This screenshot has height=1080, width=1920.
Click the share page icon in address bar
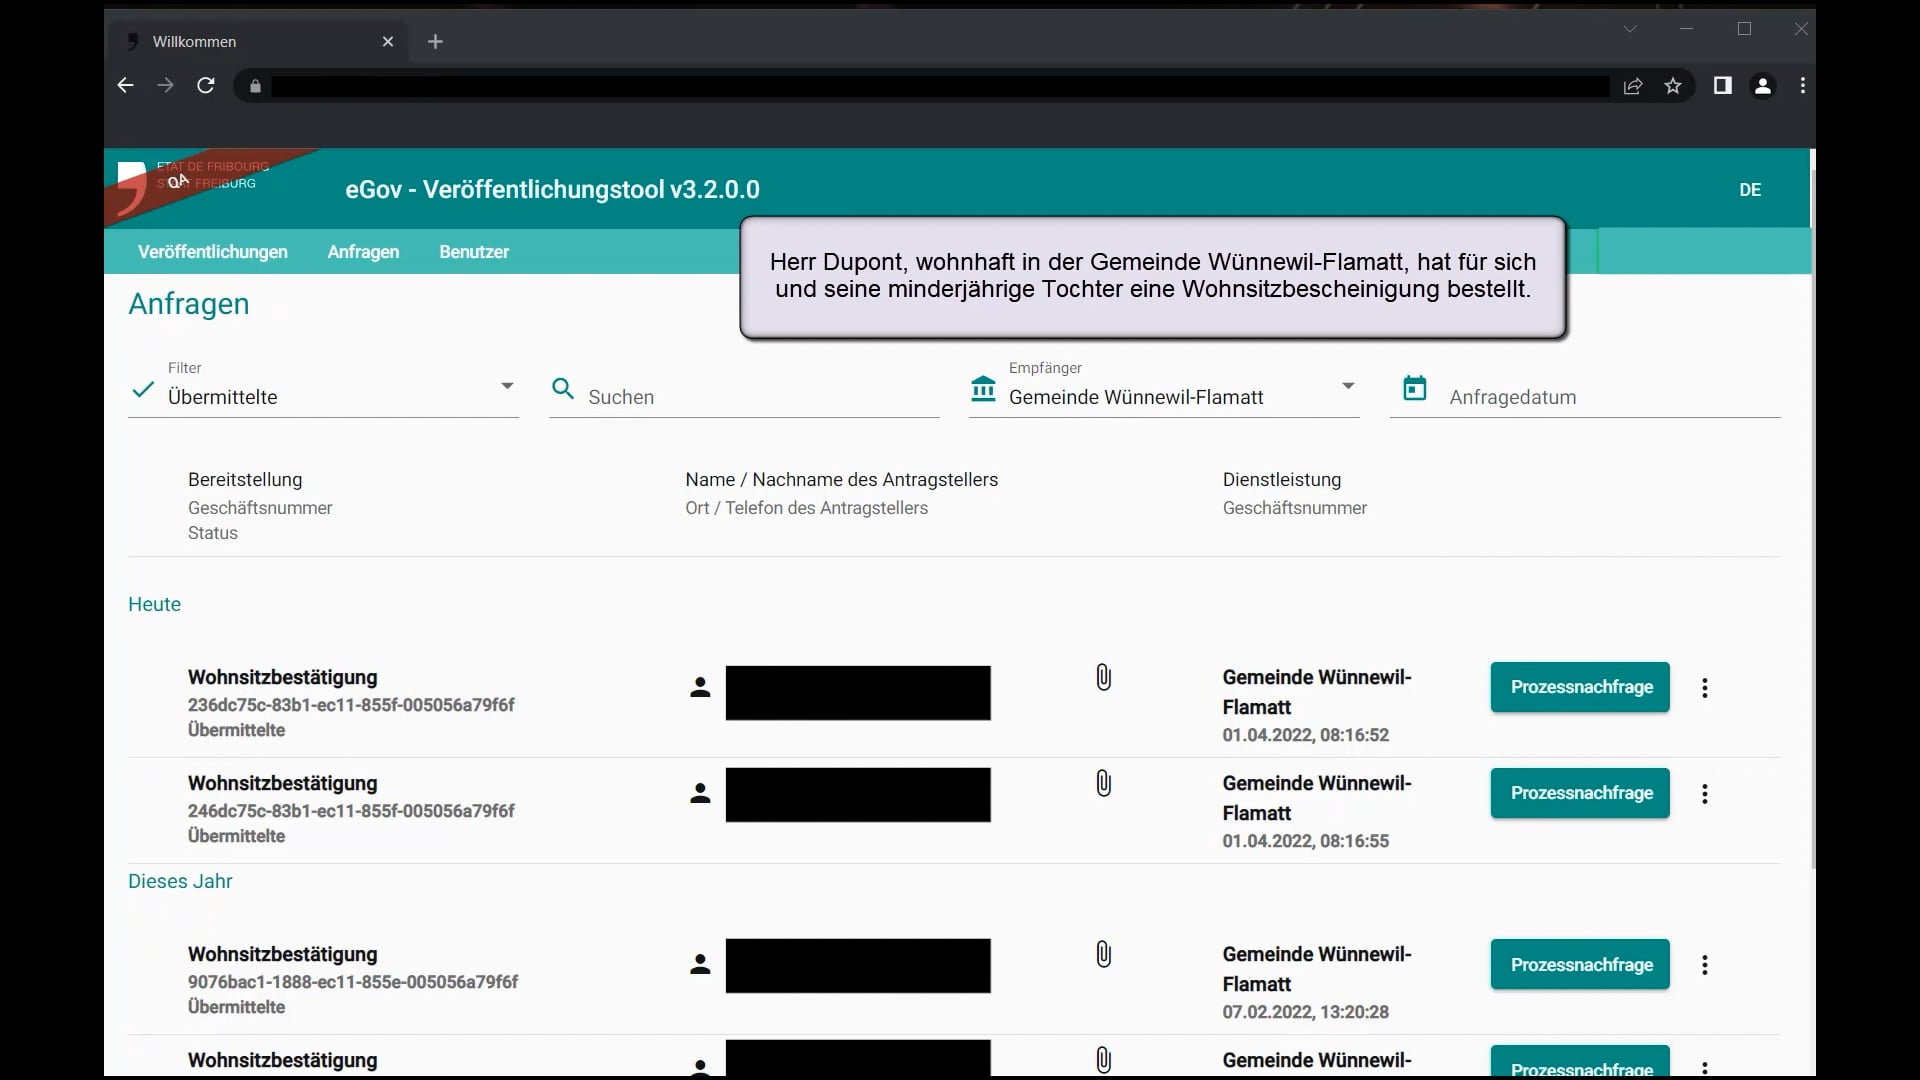pyautogui.click(x=1633, y=86)
